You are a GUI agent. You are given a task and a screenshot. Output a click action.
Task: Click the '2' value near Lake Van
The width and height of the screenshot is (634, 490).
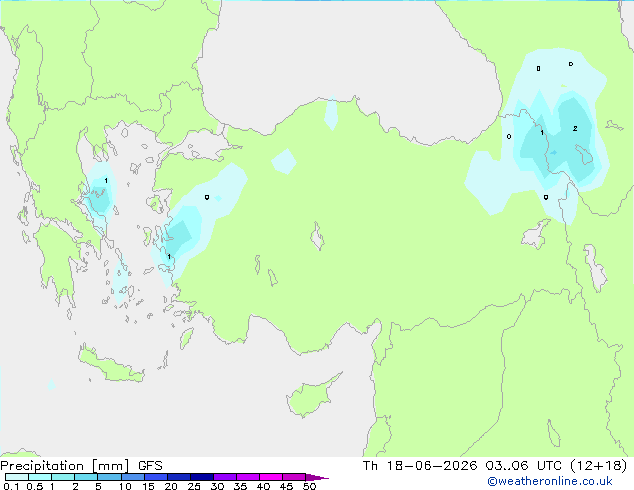[x=575, y=129]
